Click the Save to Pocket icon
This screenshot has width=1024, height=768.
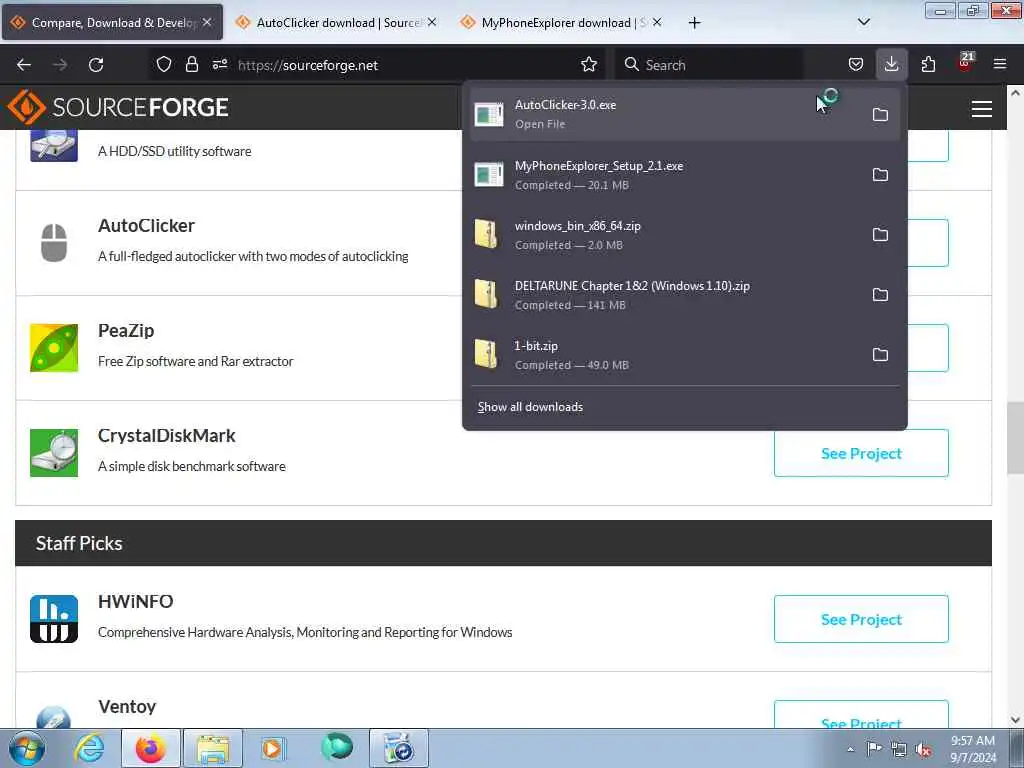[x=856, y=64]
